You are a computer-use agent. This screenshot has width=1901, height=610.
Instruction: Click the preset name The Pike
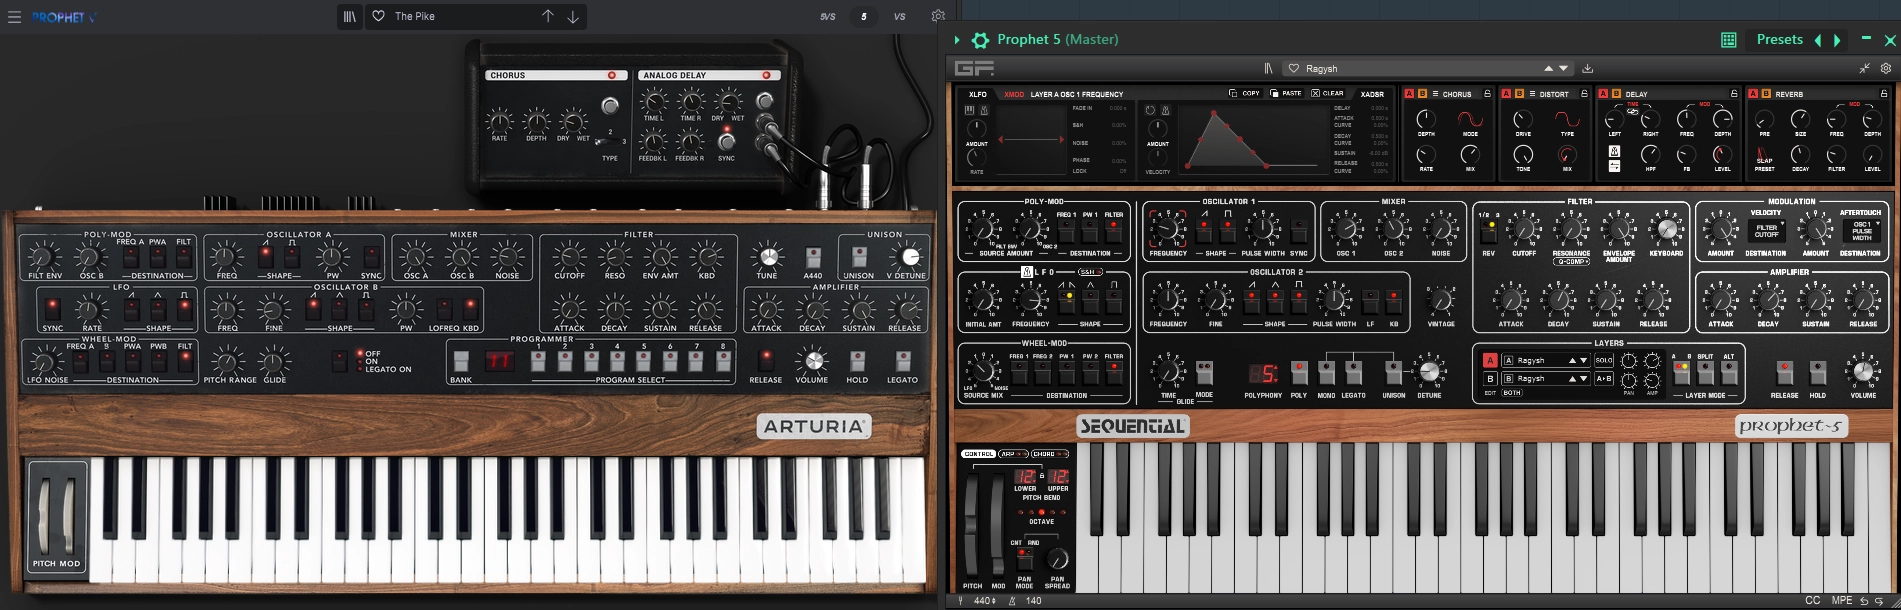click(414, 16)
